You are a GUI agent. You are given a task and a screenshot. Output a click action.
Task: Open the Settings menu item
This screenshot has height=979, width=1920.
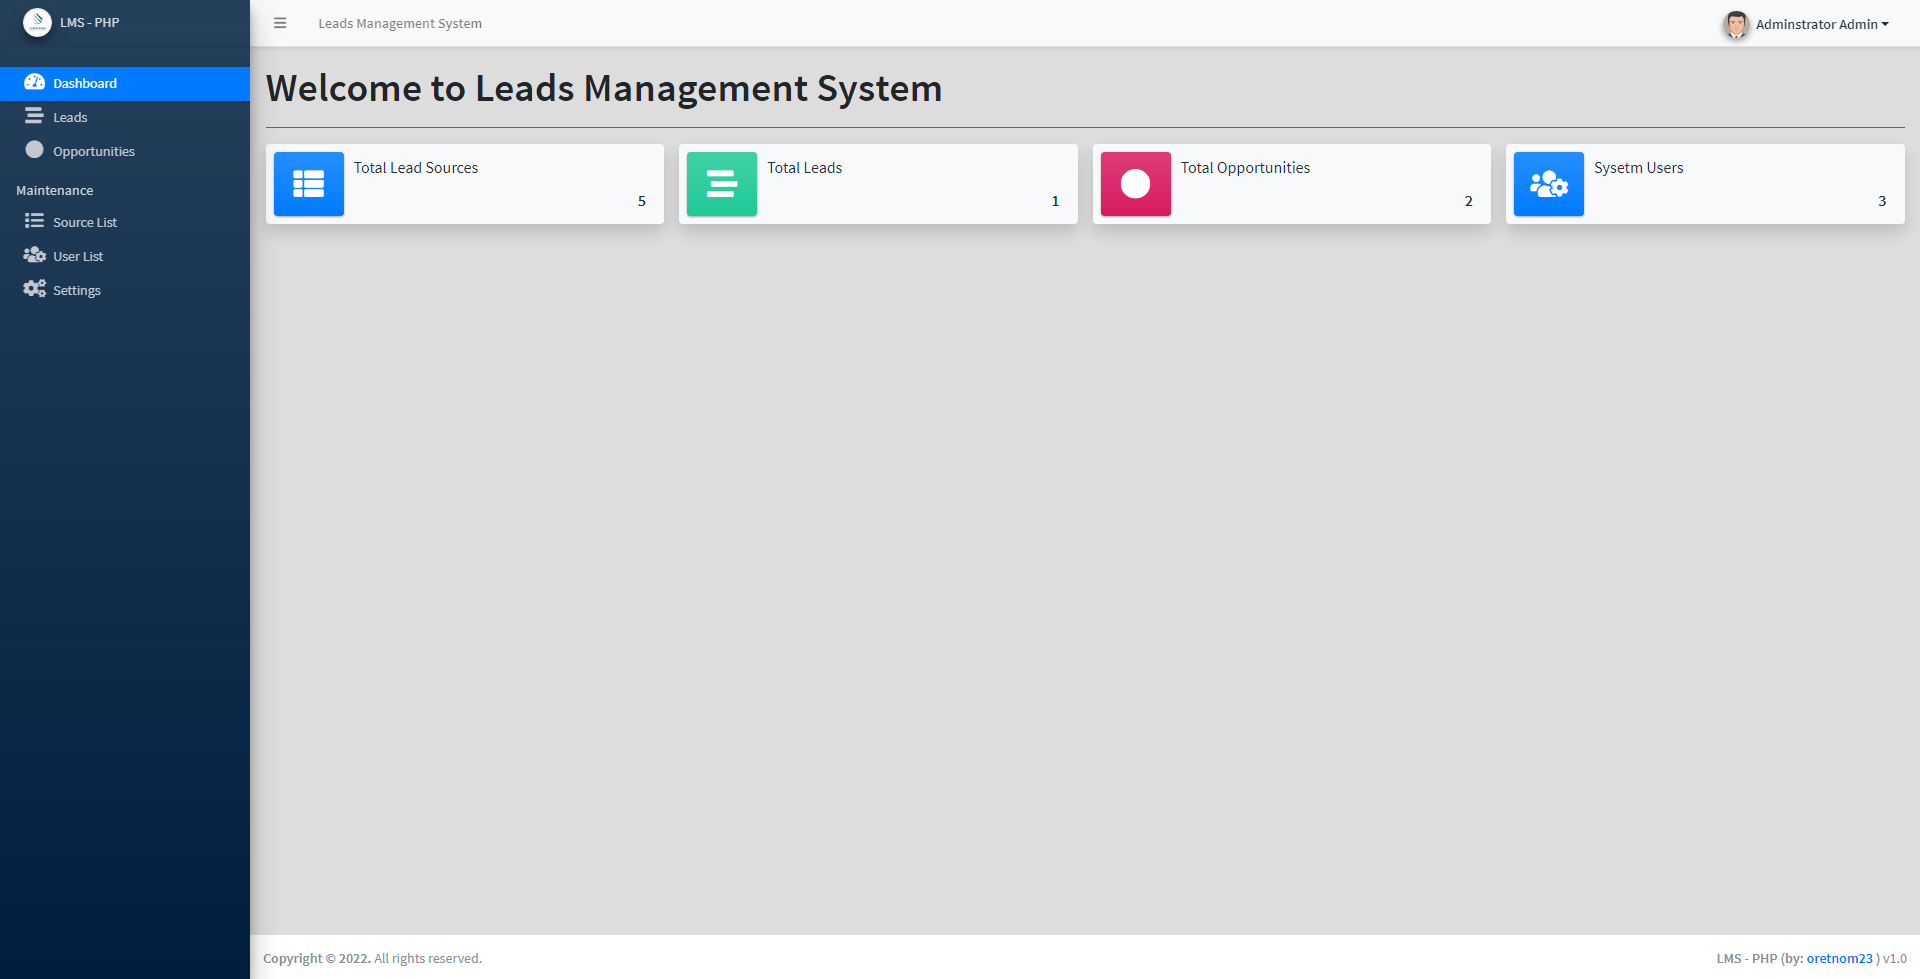125,290
